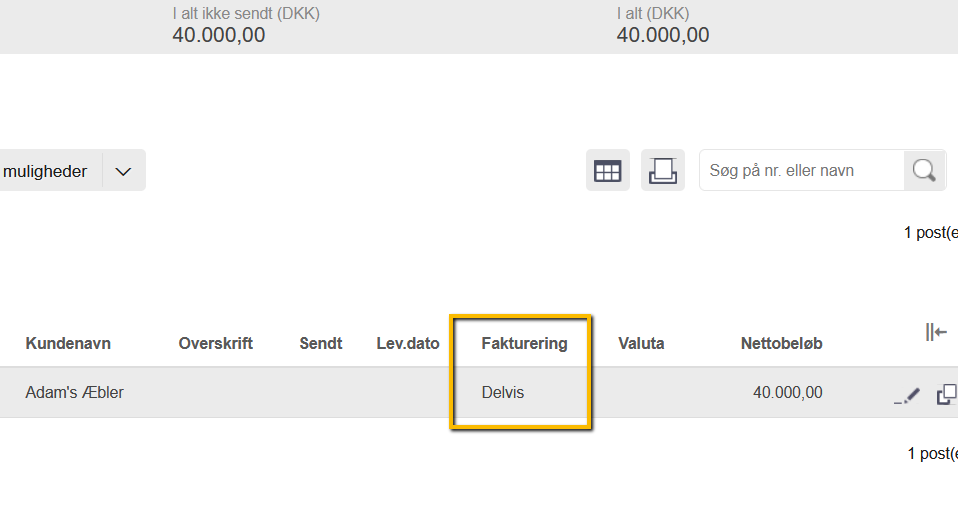Viewport: 958px width, 532px height.
Task: Sort by Kundenavn column header
Action: click(x=68, y=343)
